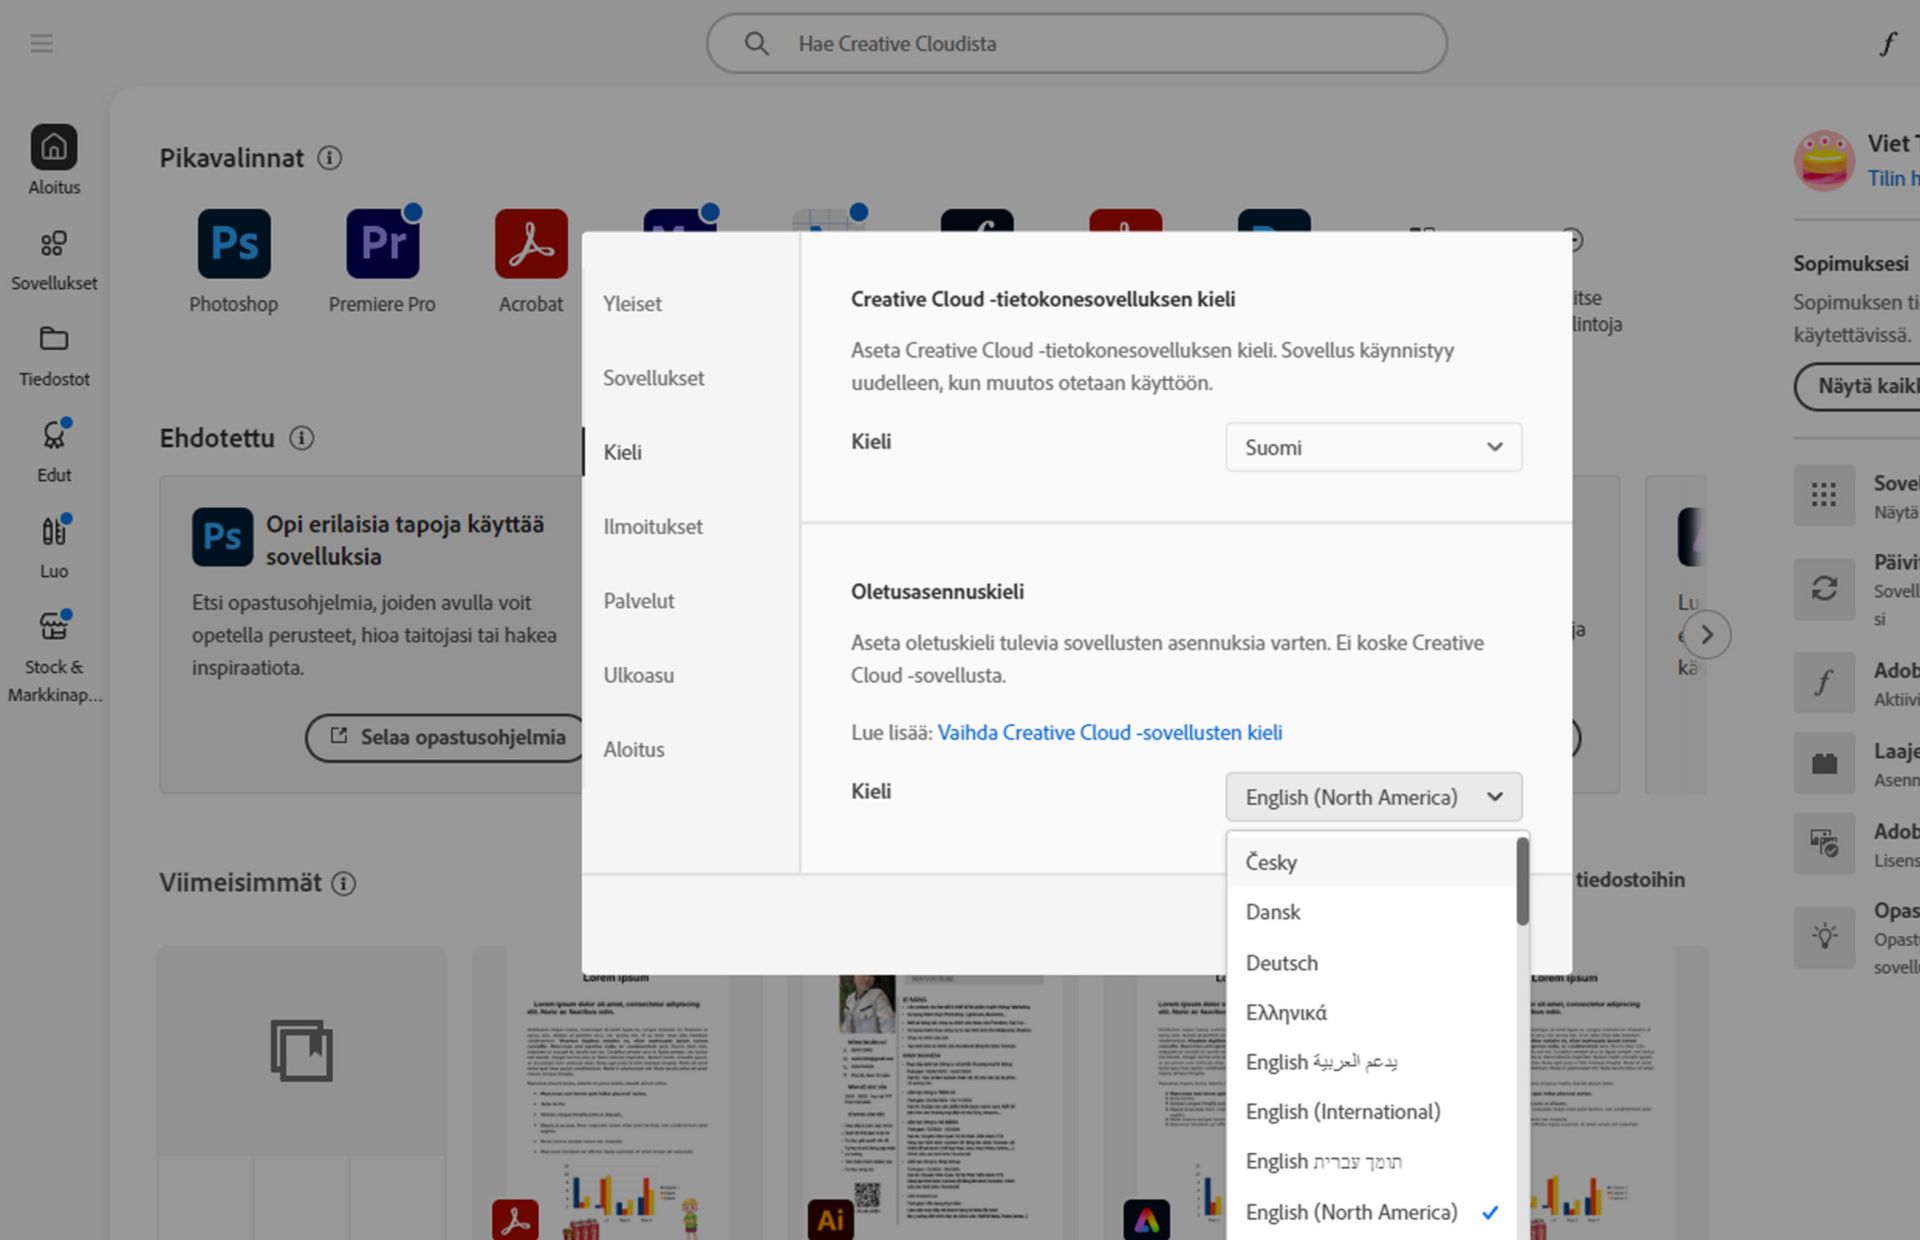Screen dimensions: 1920x1240
Task: Click the language list scrollbar thumb
Action: [1522, 881]
